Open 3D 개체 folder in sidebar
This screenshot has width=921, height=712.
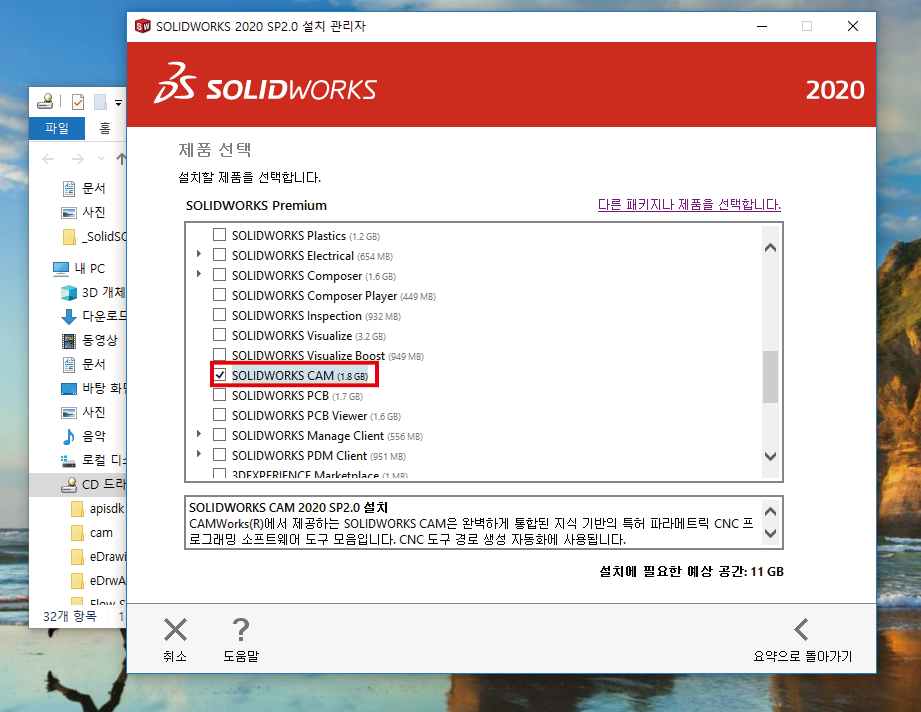[93, 292]
